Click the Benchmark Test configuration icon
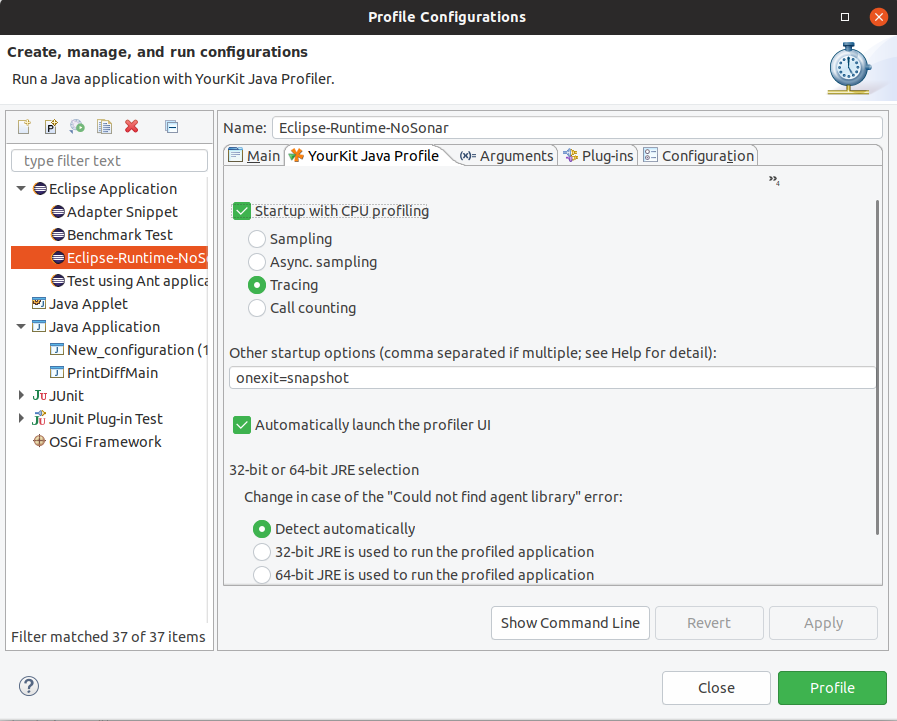 point(58,235)
